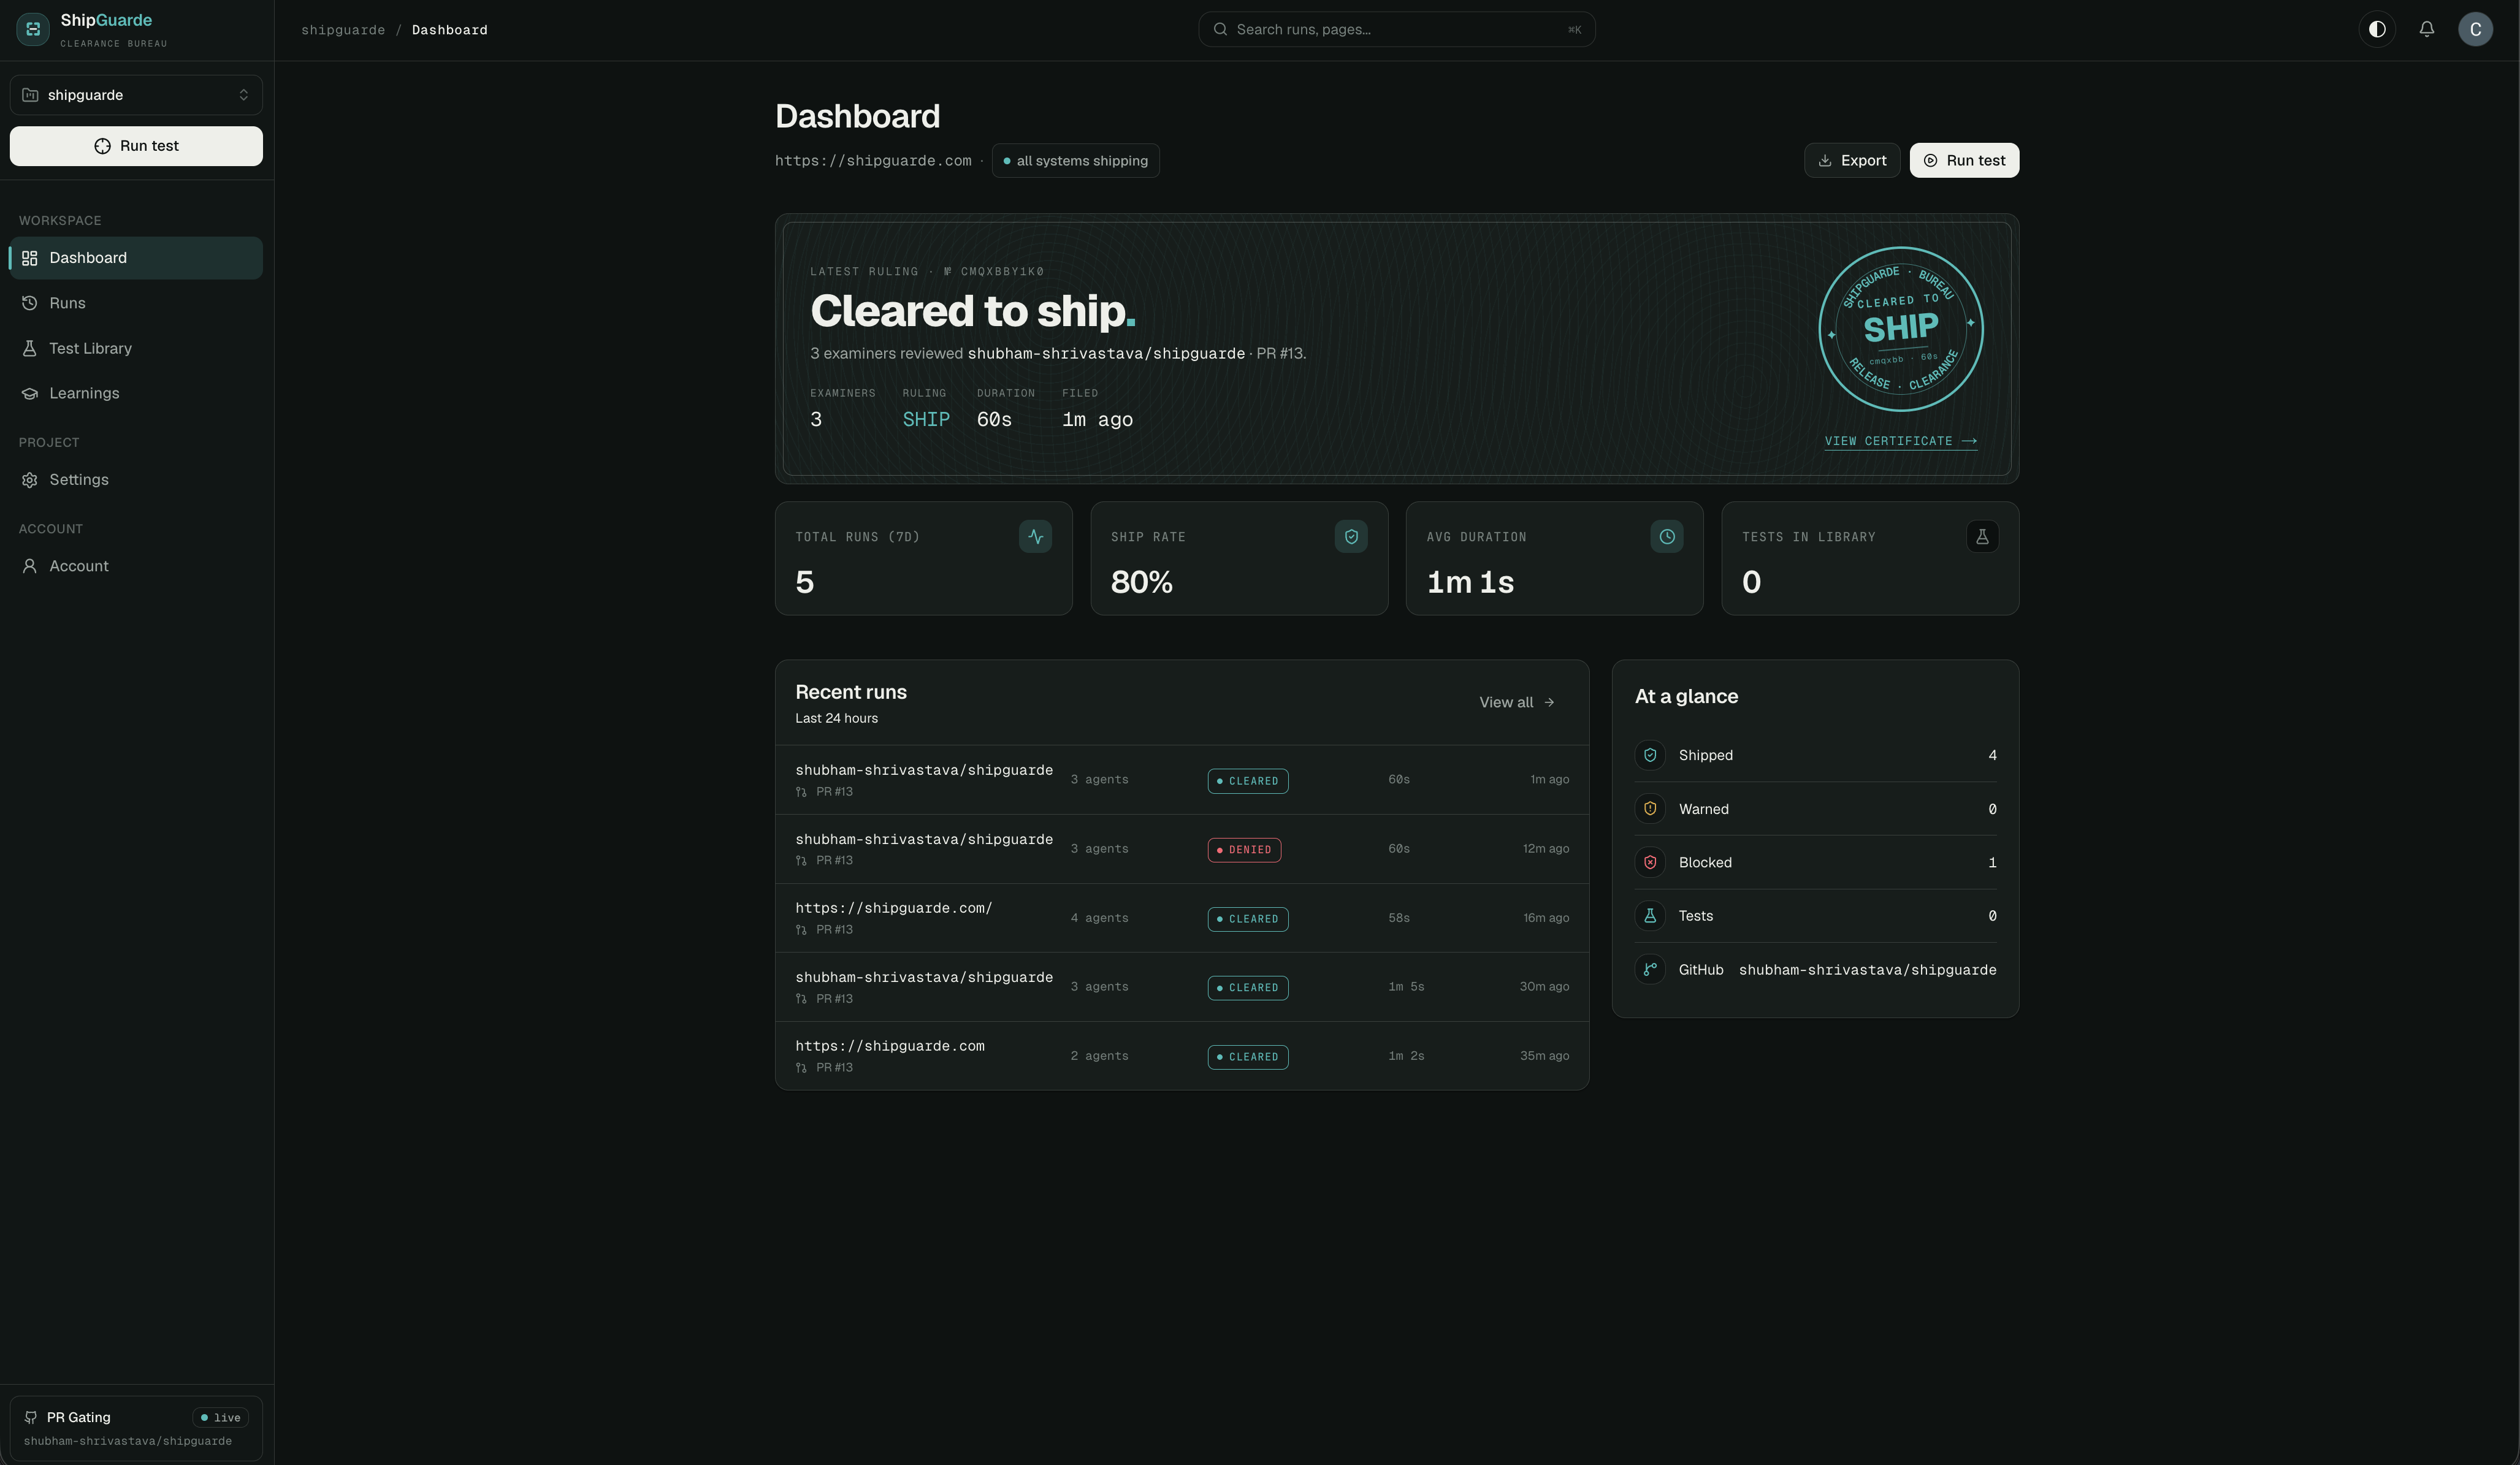Viewport: 2520px width, 1465px height.
Task: Click the DENIED status badge
Action: point(1244,850)
